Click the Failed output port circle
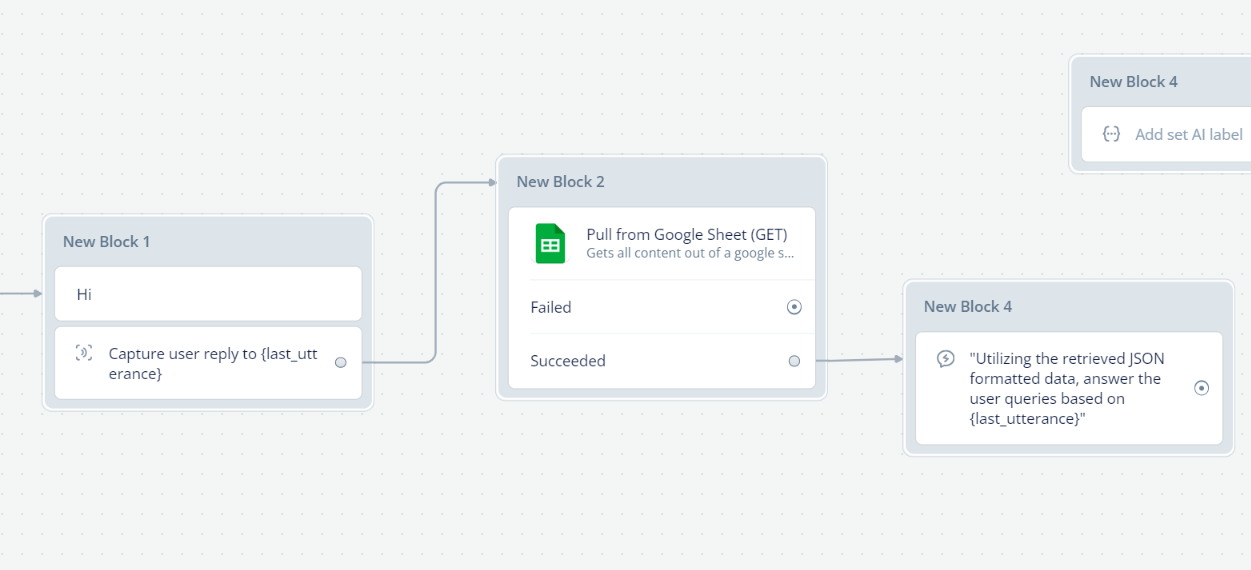1251x570 pixels. [x=794, y=307]
